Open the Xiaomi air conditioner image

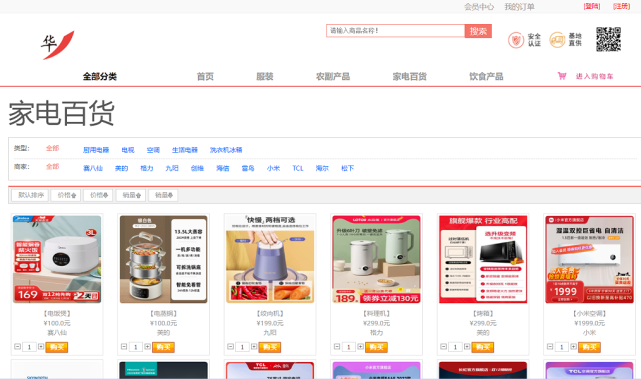(589, 259)
